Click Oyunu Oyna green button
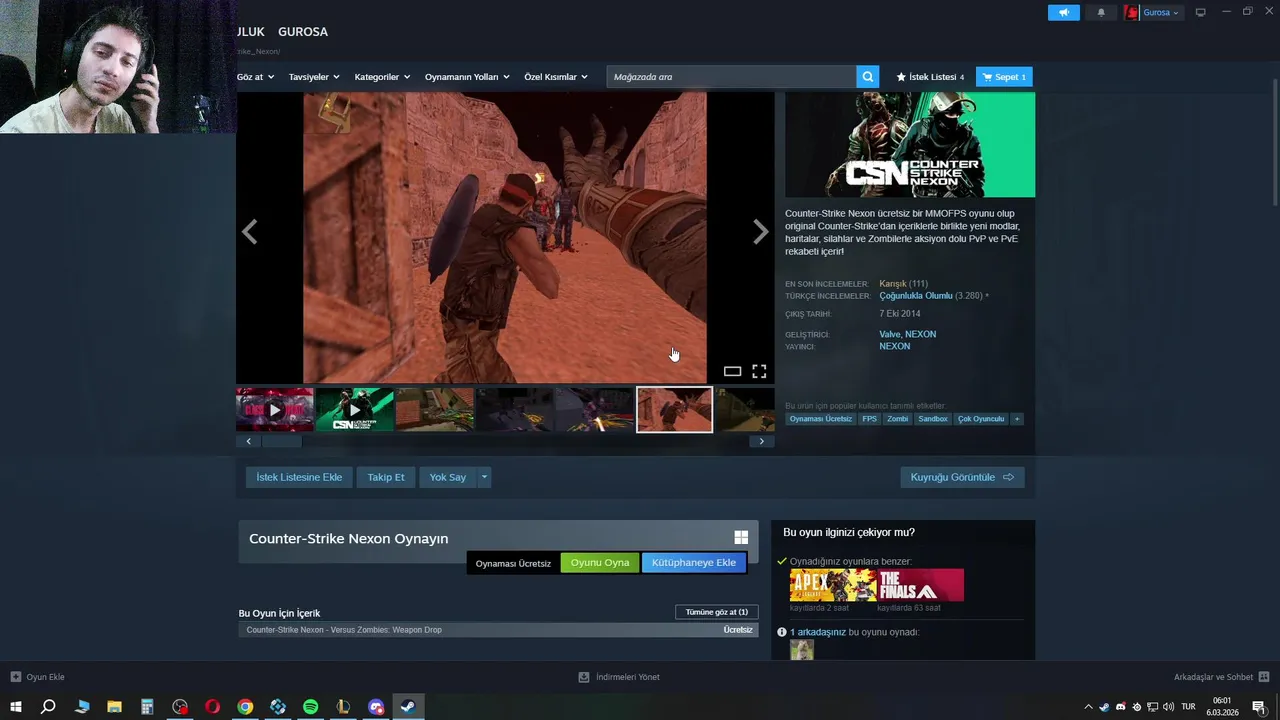Screen dimensions: 1280x720 (x=600, y=562)
